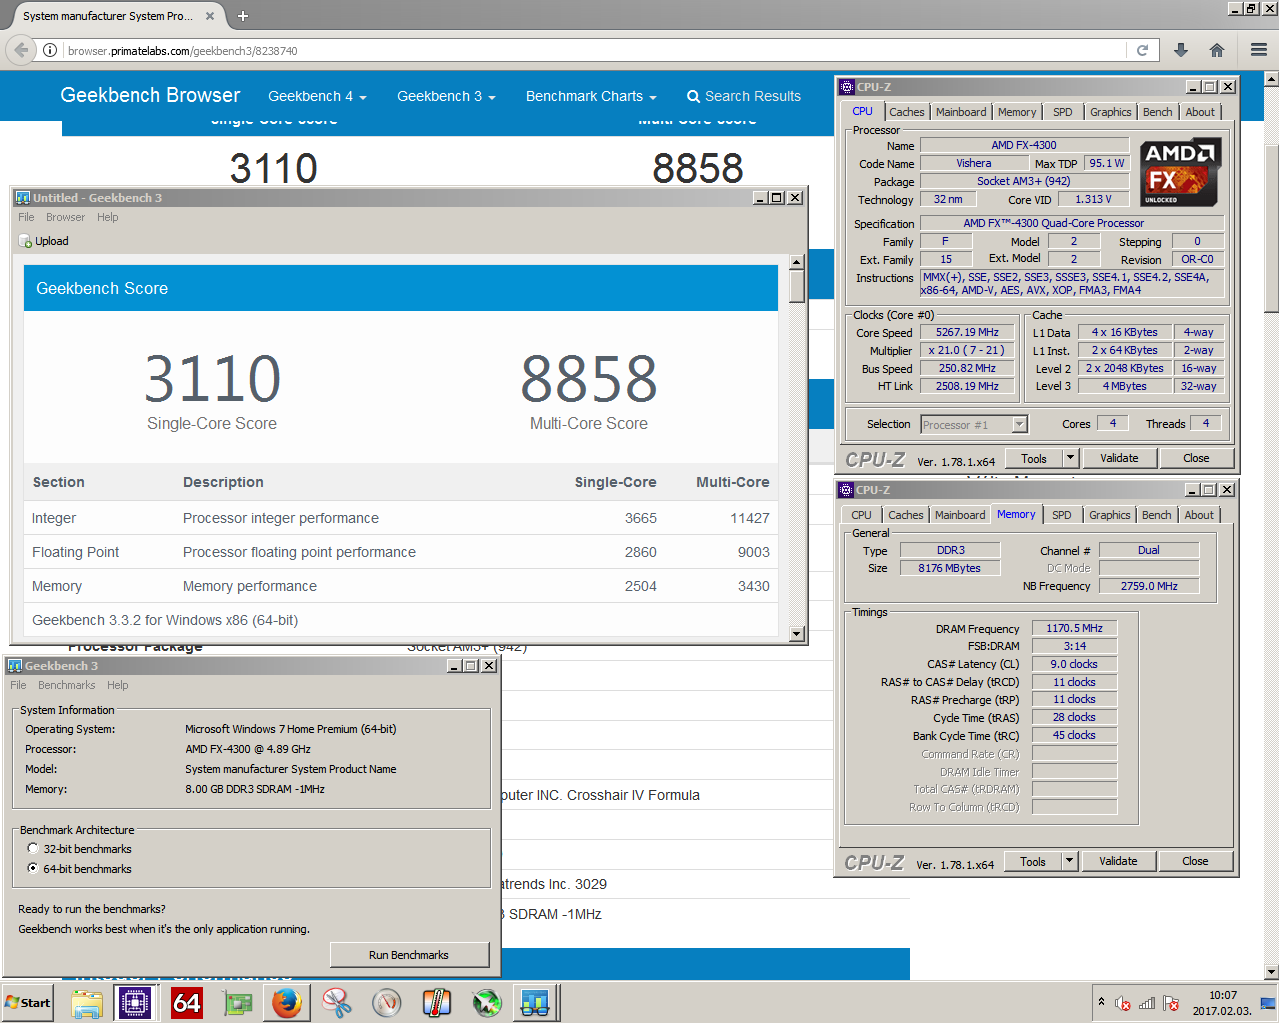The height and width of the screenshot is (1023, 1279).
Task: Open Benchmarks menu in Geekbench 3 window
Action: click(x=66, y=685)
